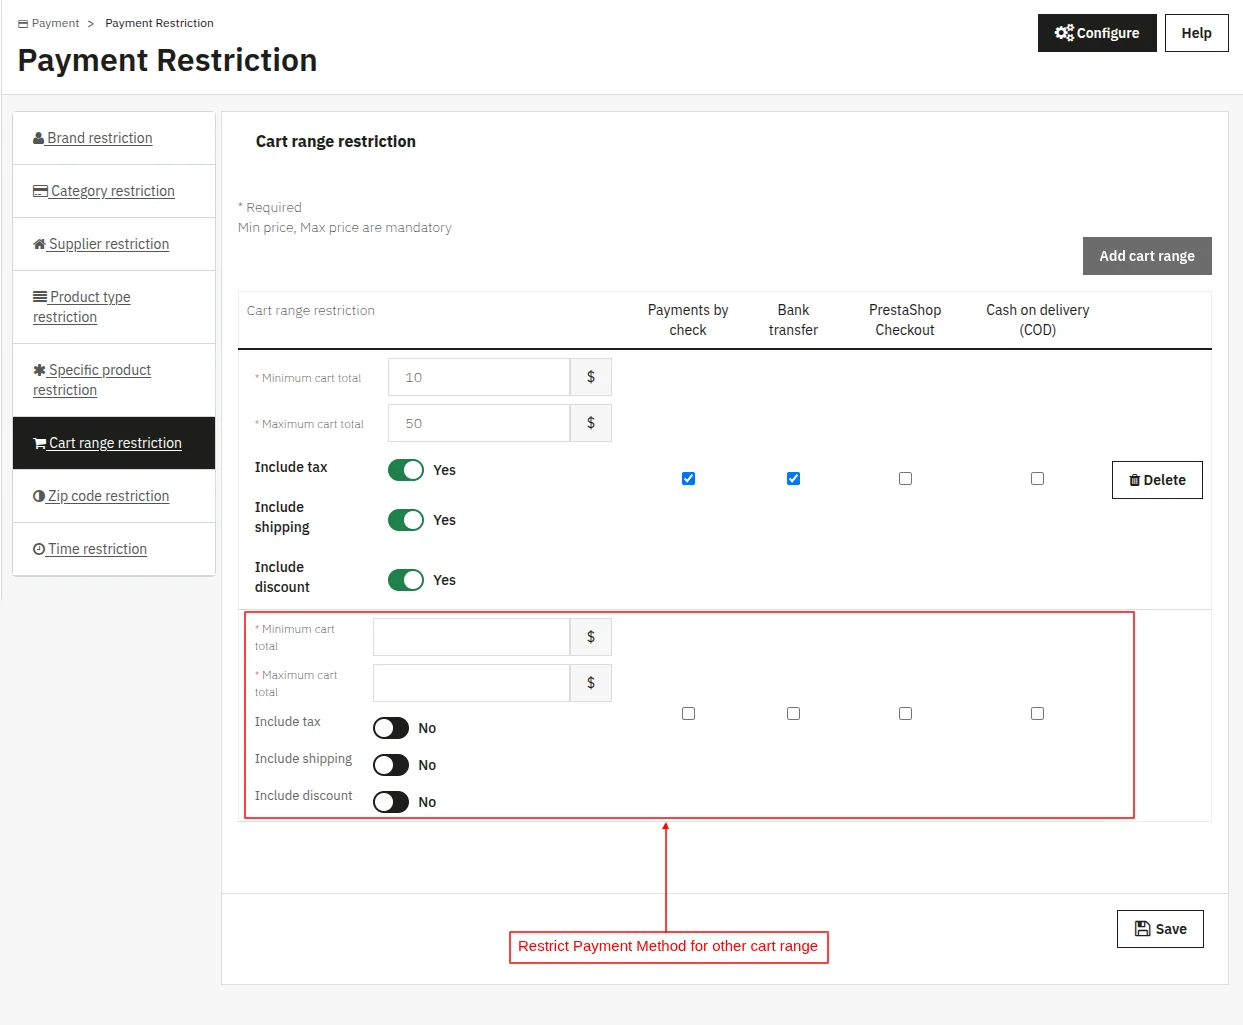Select the Cart range restriction tab

tap(114, 443)
